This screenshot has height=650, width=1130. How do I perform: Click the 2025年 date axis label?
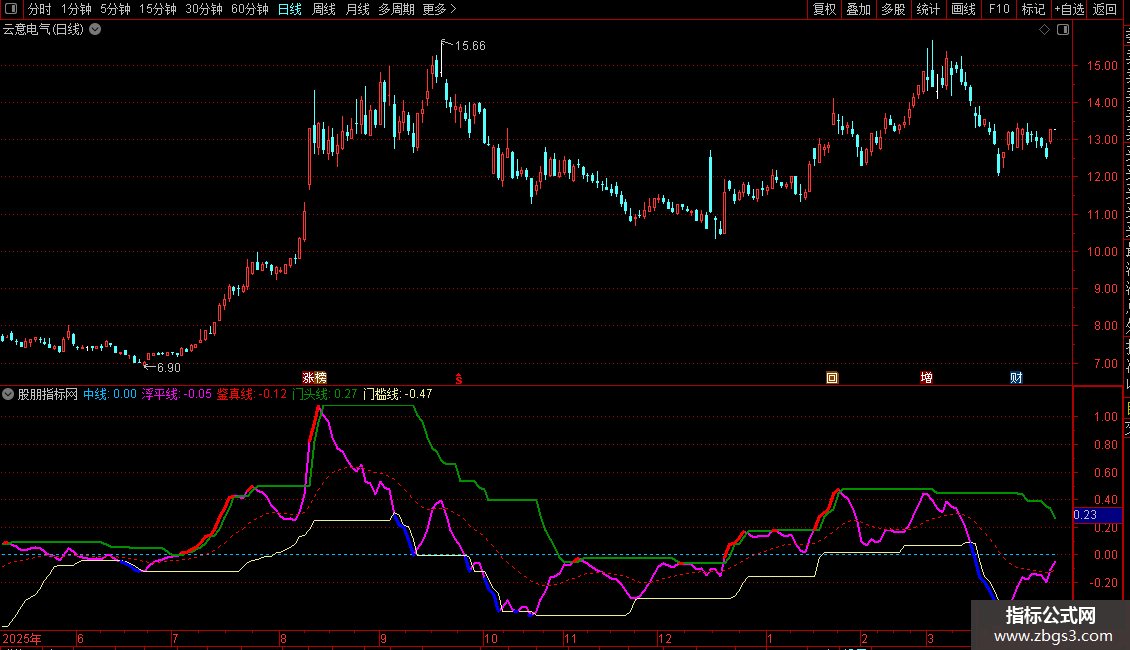click(x=22, y=638)
